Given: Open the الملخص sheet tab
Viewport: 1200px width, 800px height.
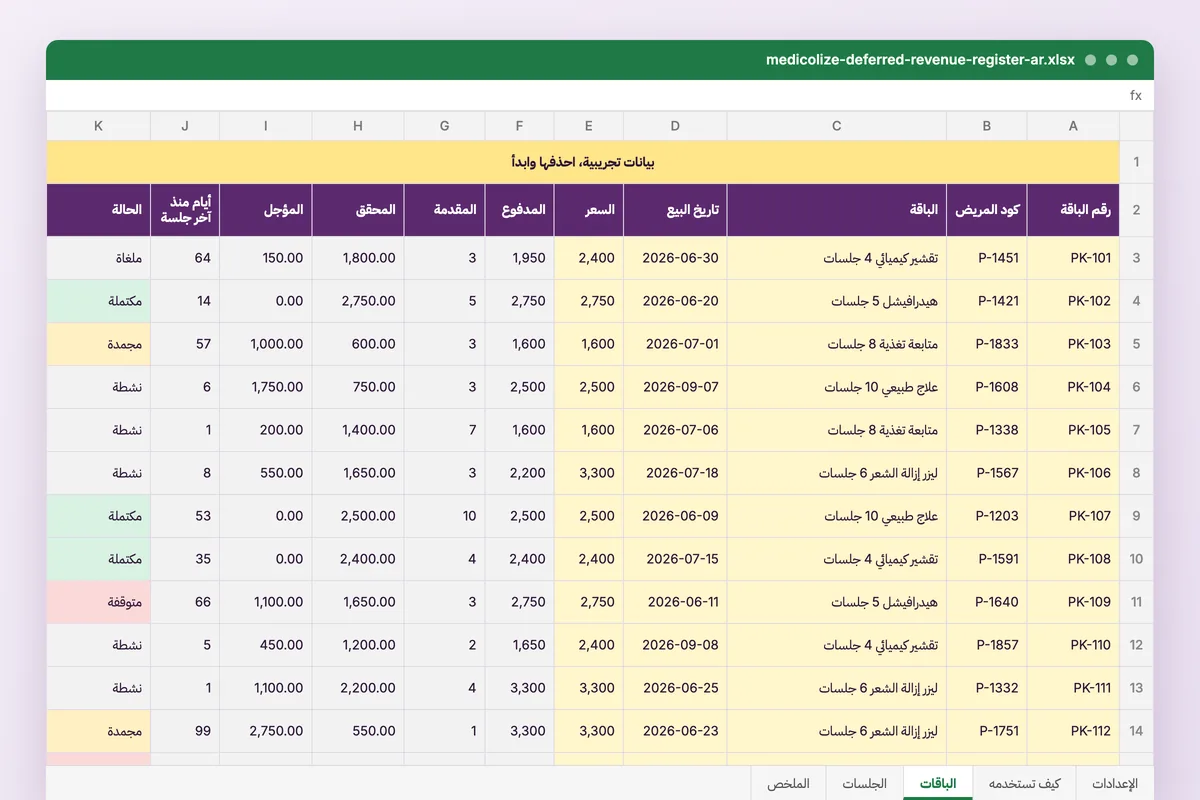Looking at the screenshot, I should click(789, 783).
